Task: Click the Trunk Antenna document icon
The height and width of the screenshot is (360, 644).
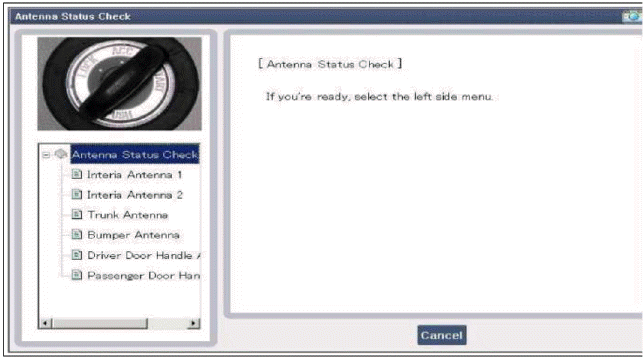Action: point(77,214)
